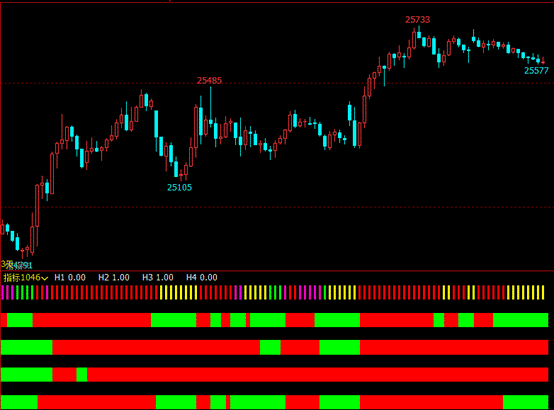Viewport: 554px width, 410px height.
Task: Click the H2 1.00 indicator value
Action: tap(114, 277)
